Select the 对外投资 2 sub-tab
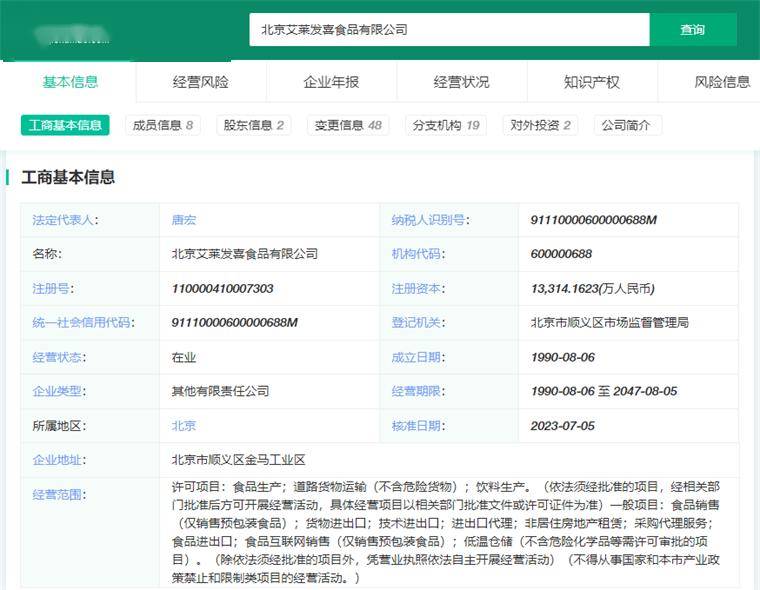The width and height of the screenshot is (760, 590). 540,125
